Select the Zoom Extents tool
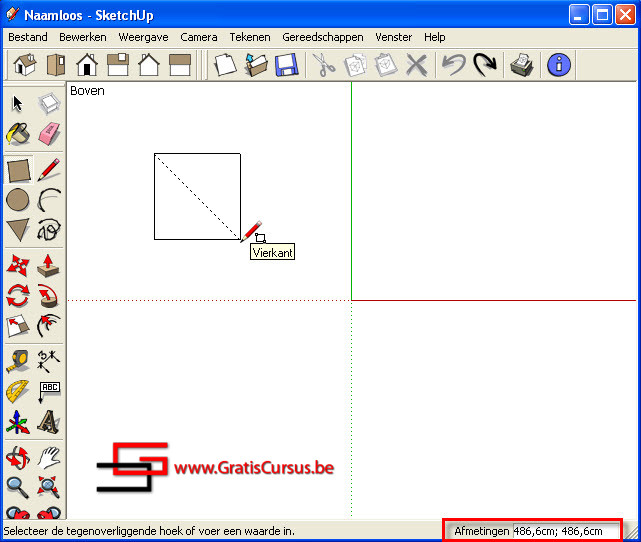This screenshot has height=542, width=641. 49,487
